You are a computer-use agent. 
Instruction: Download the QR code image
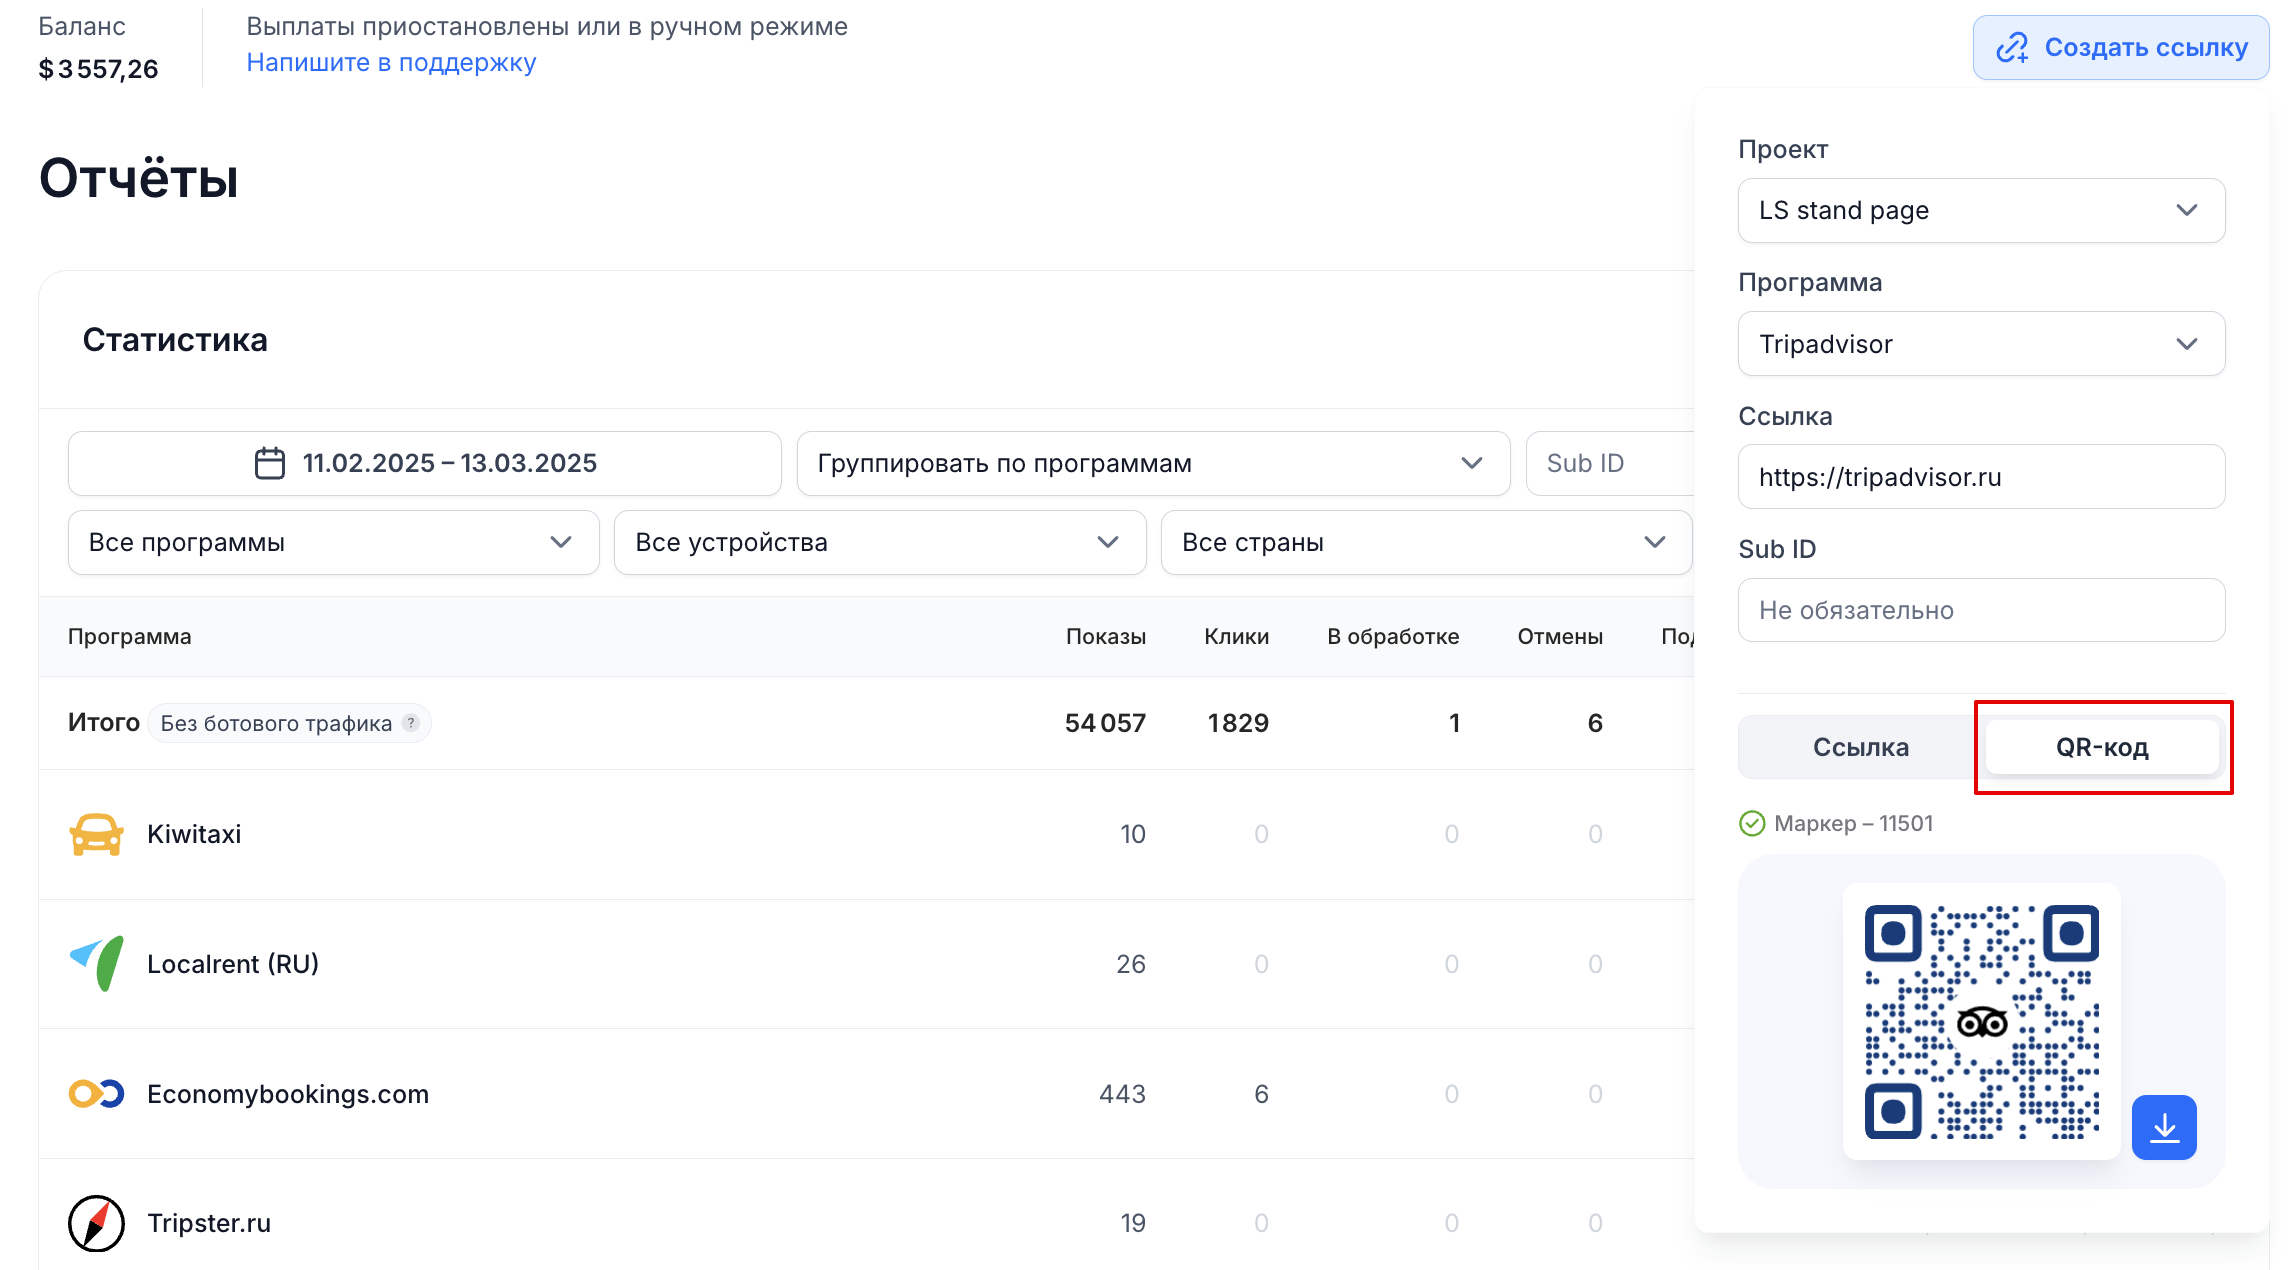point(2163,1127)
